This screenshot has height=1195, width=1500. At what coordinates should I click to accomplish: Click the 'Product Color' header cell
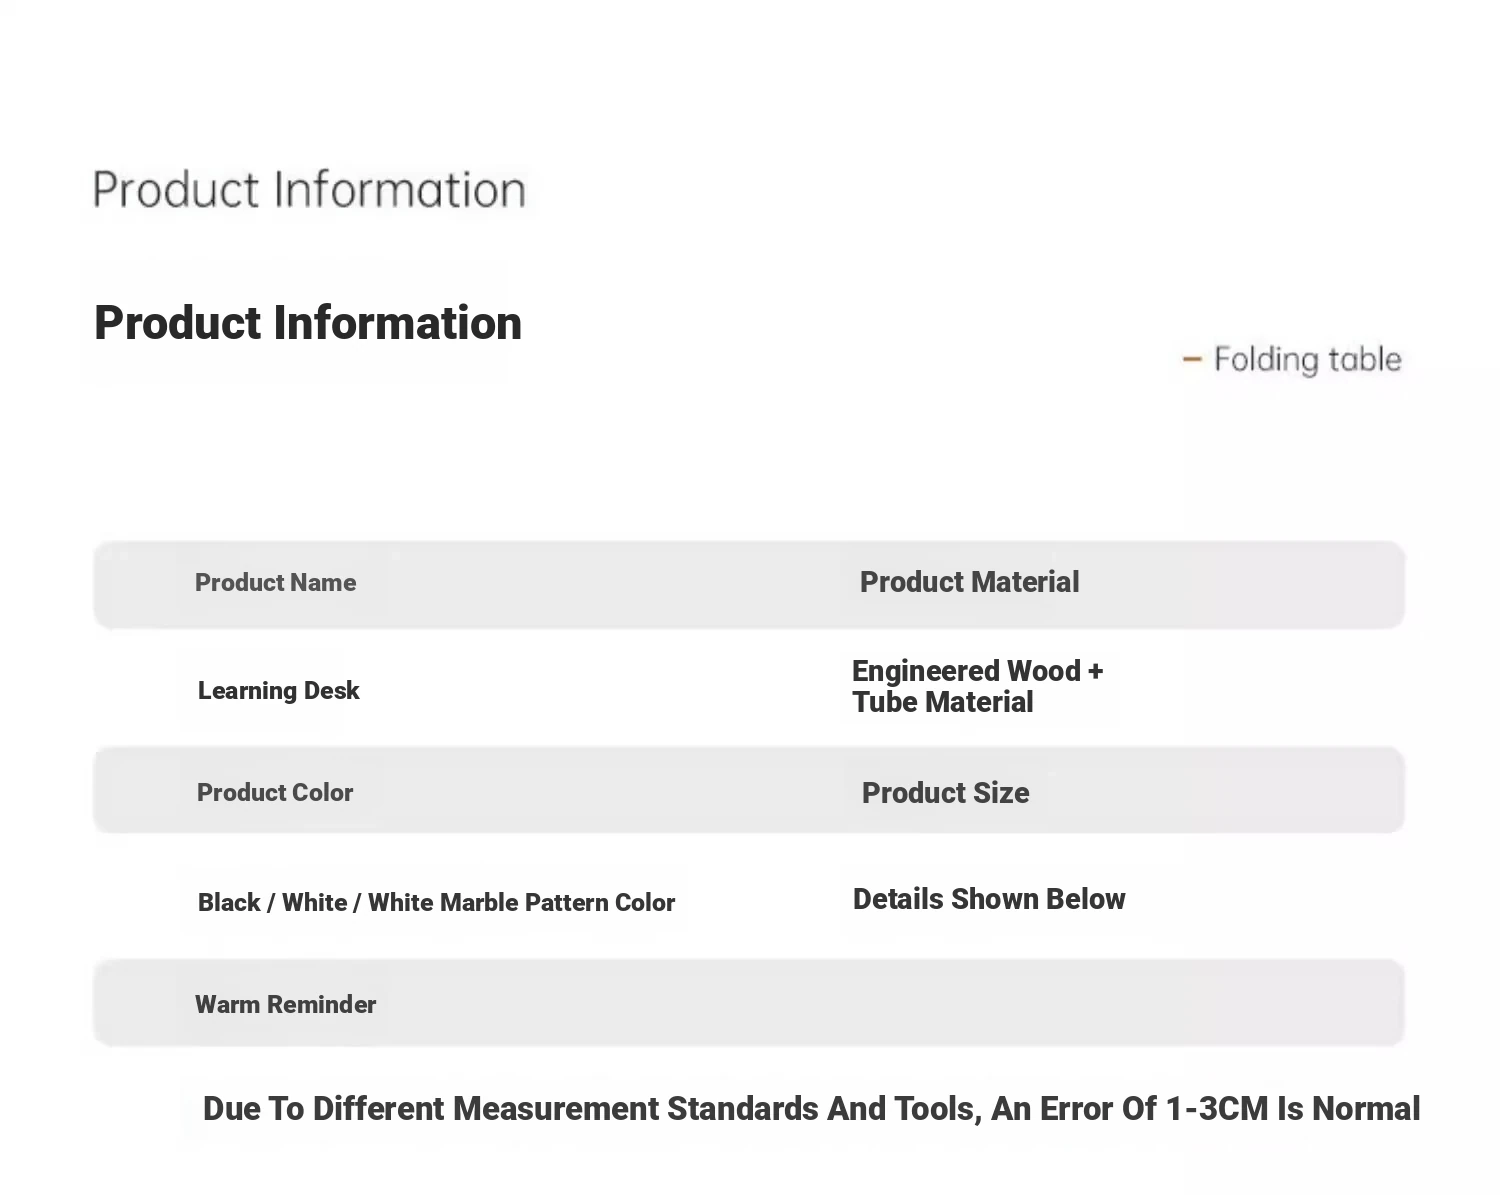tap(275, 793)
